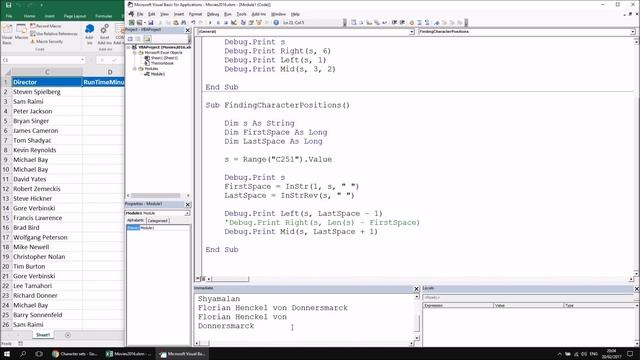Open Formulas tab in Excel ribbon
Viewport: 640px width, 360px height.
tap(104, 16)
